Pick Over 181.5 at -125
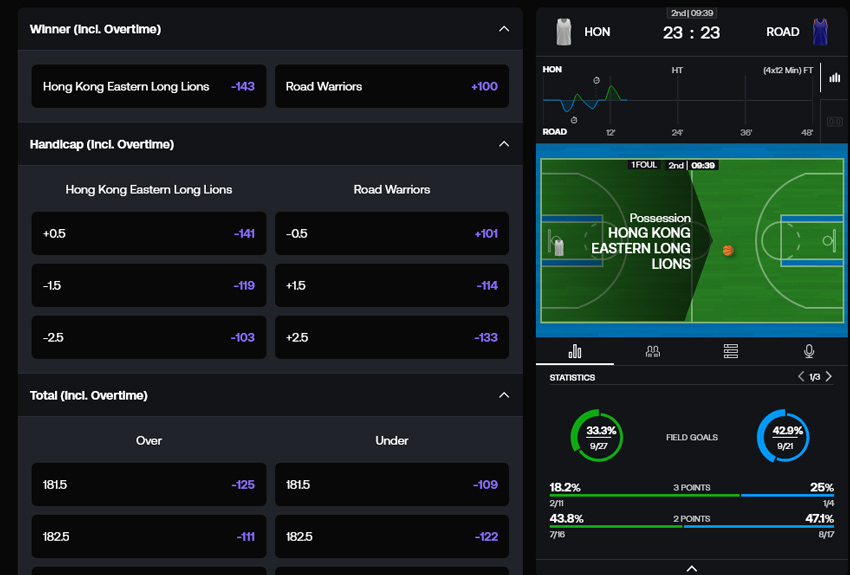The width and height of the screenshot is (850, 575). coord(149,484)
